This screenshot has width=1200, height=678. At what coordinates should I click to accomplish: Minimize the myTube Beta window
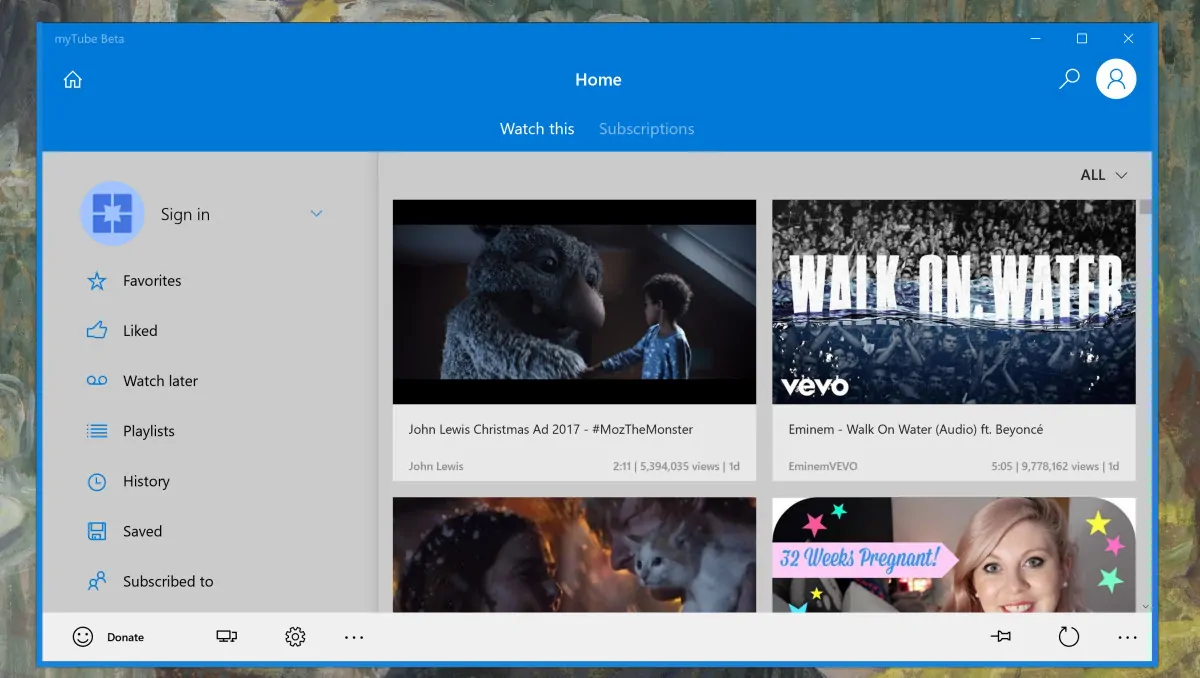tap(1035, 39)
